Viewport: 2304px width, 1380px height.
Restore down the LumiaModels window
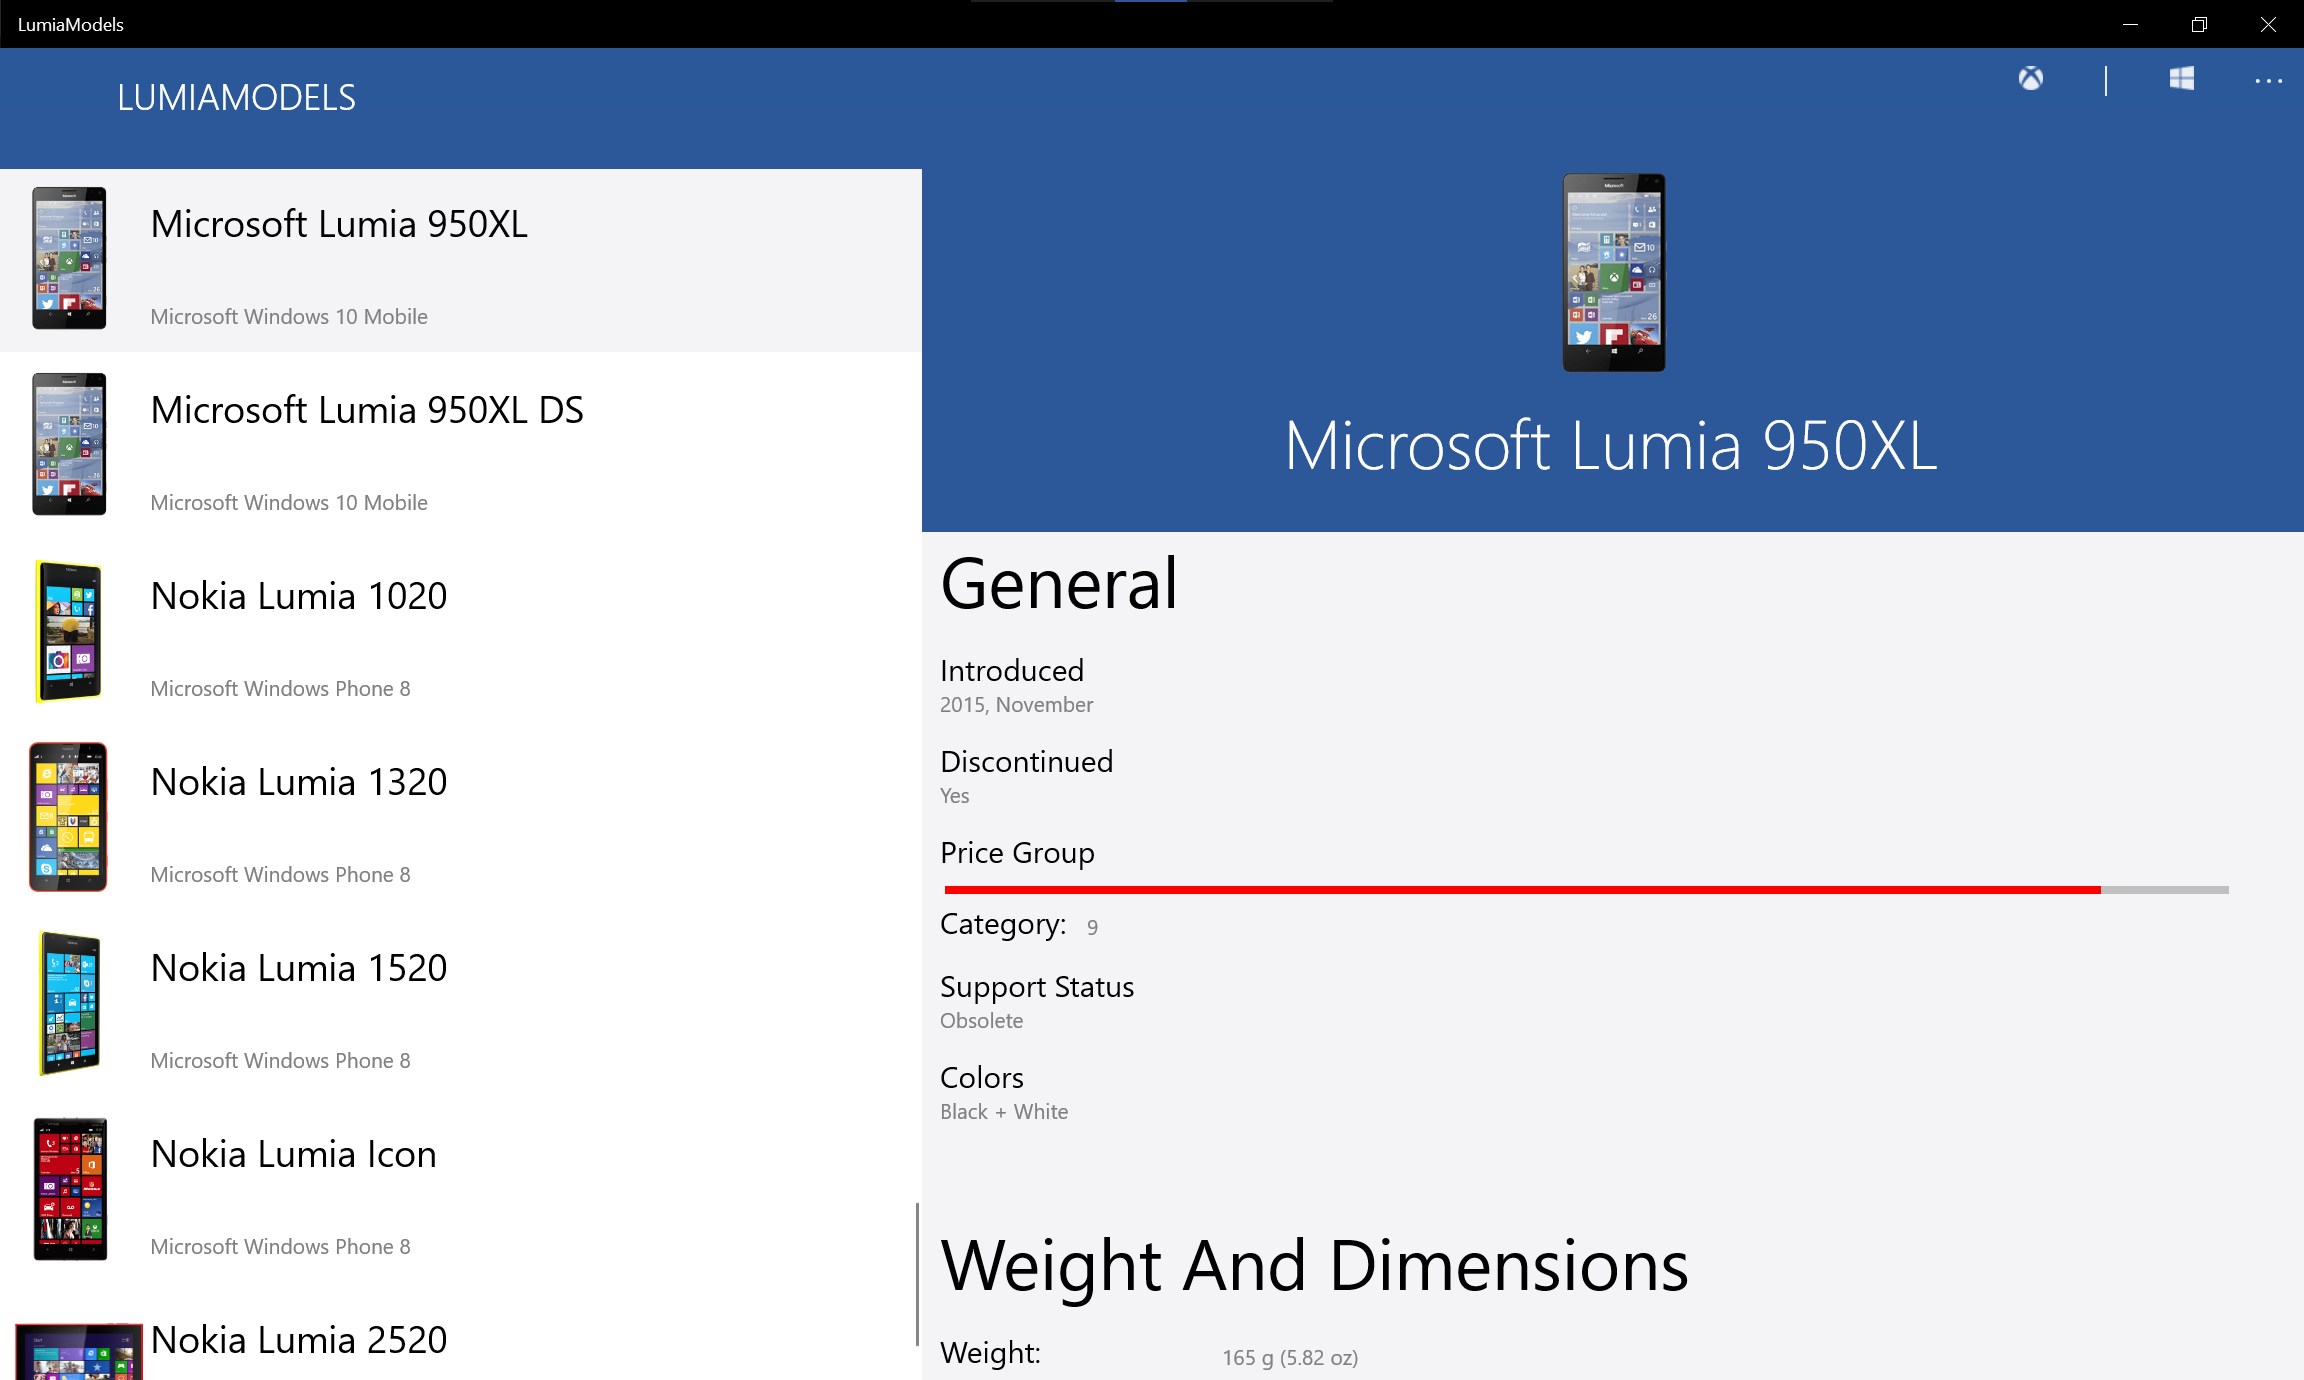[2199, 24]
